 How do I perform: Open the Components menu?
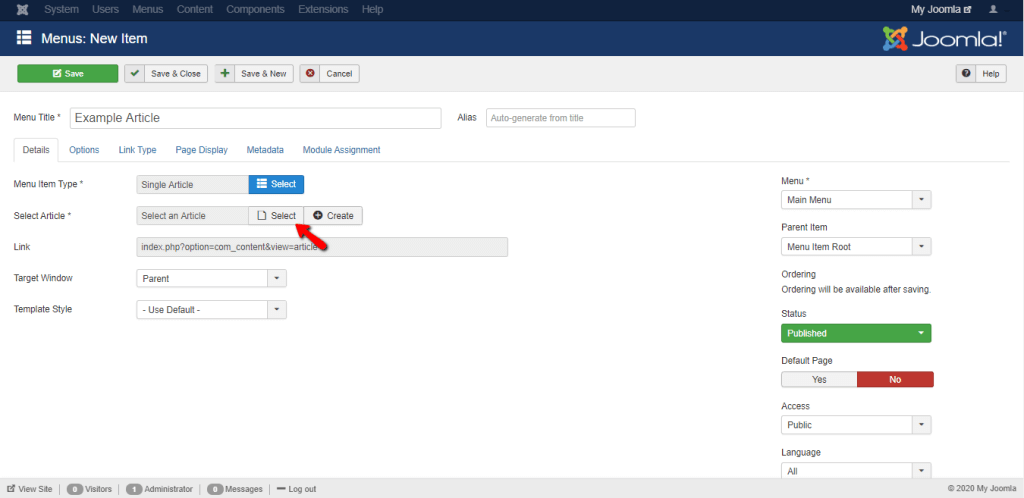coord(255,10)
